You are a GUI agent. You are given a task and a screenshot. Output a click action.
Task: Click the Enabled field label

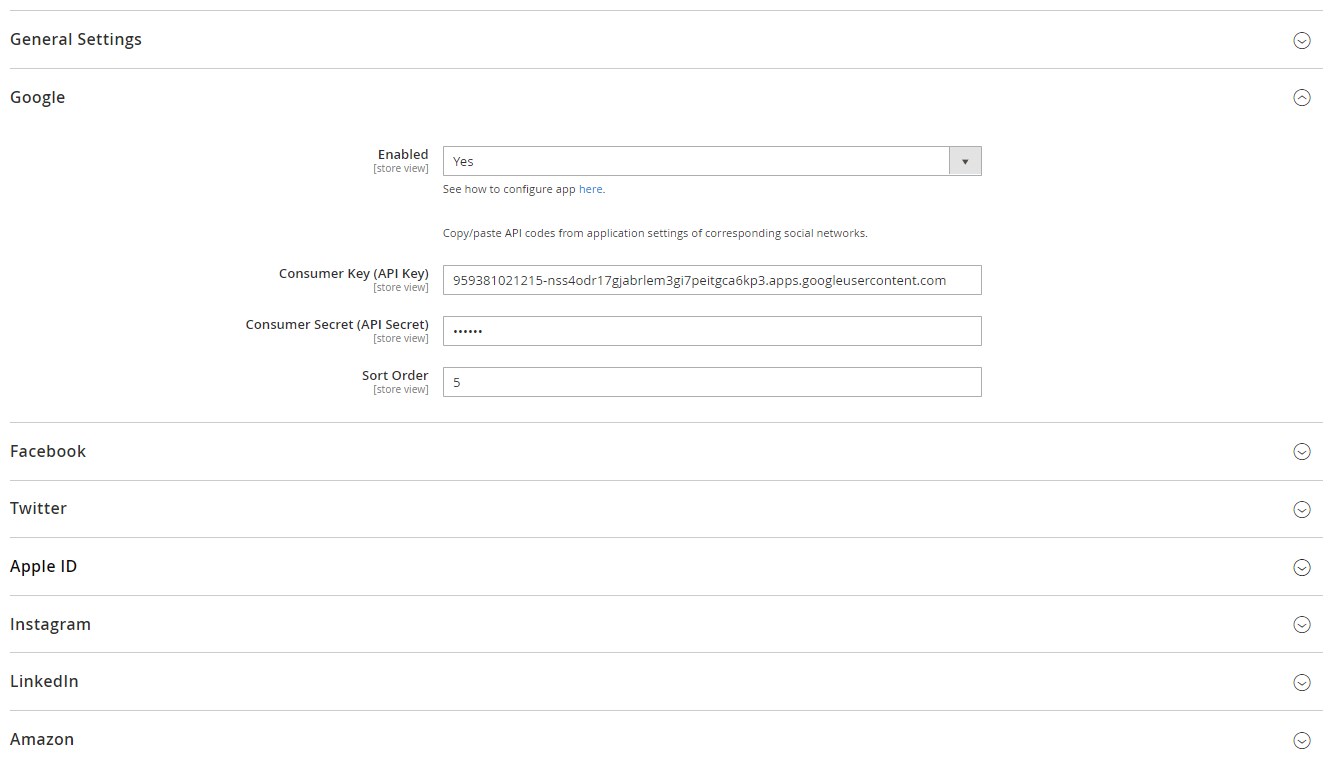coord(403,154)
